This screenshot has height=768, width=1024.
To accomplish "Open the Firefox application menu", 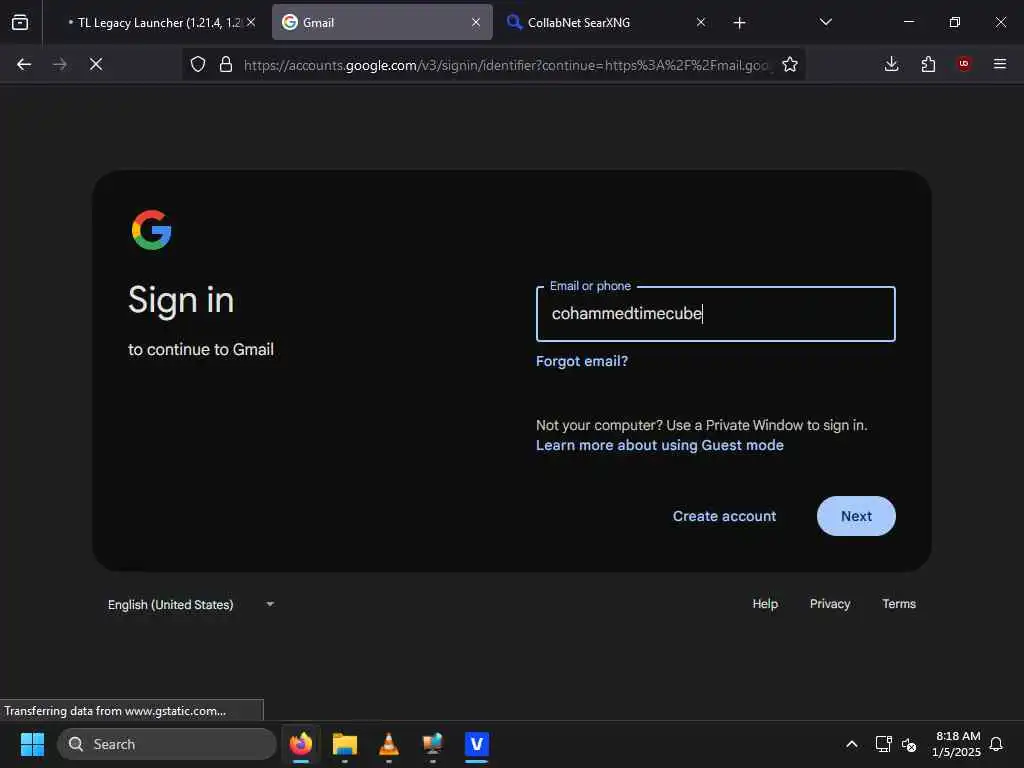I will (1000, 64).
